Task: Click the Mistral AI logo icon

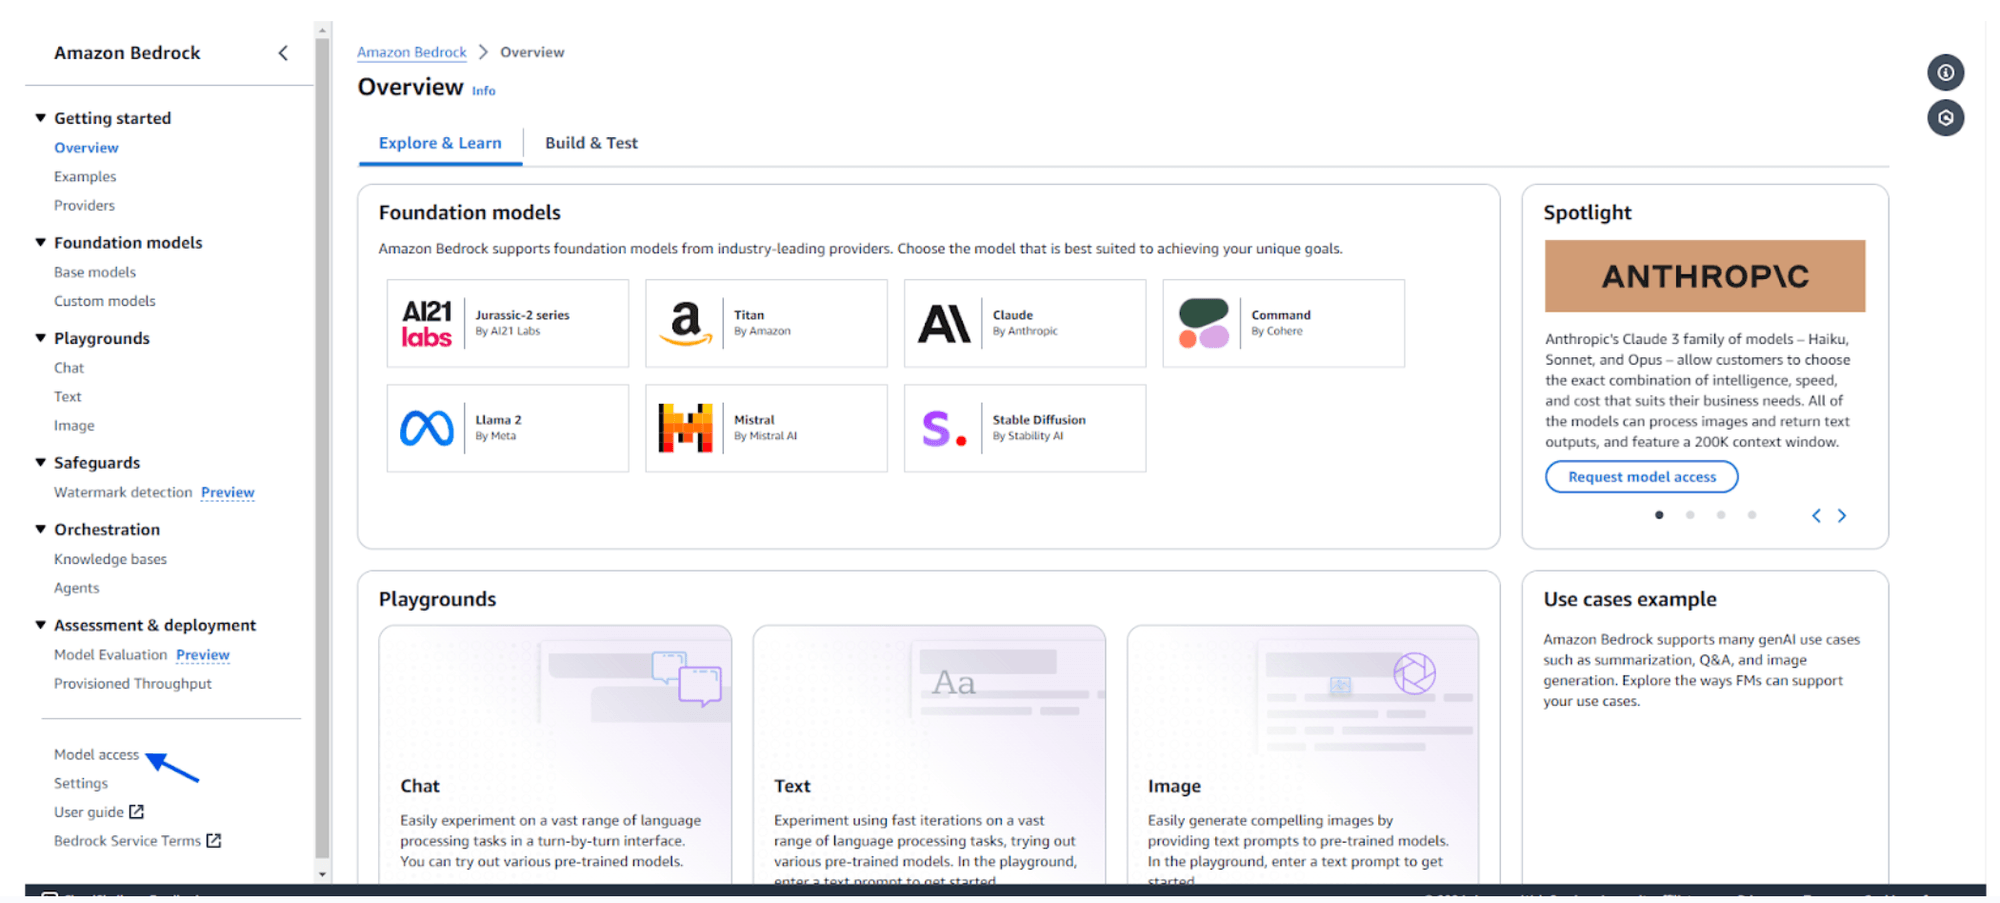Action: click(x=685, y=428)
